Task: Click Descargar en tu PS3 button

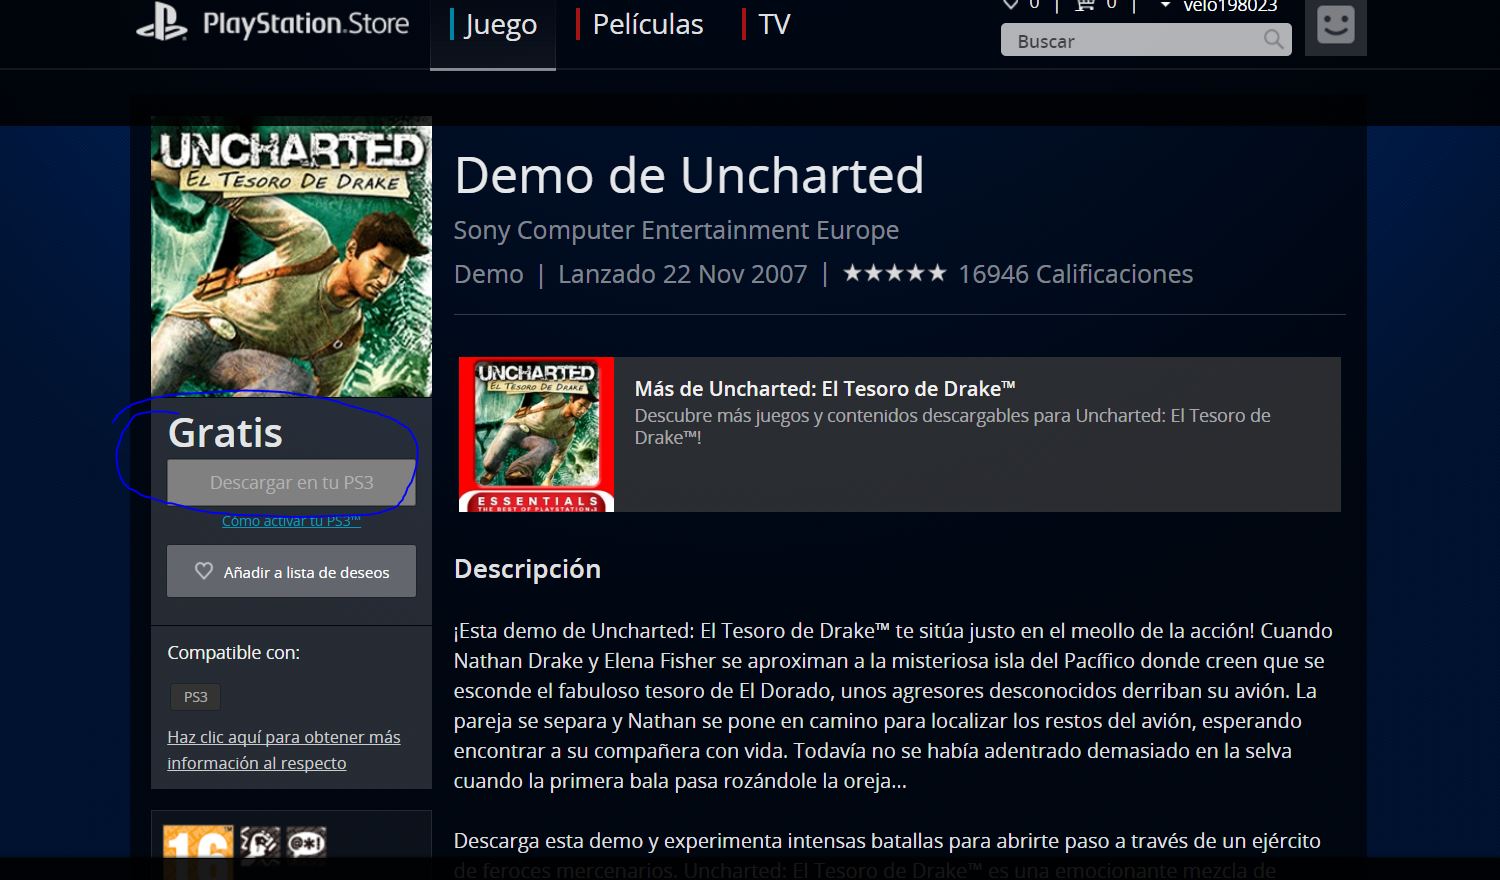Action: coord(291,483)
